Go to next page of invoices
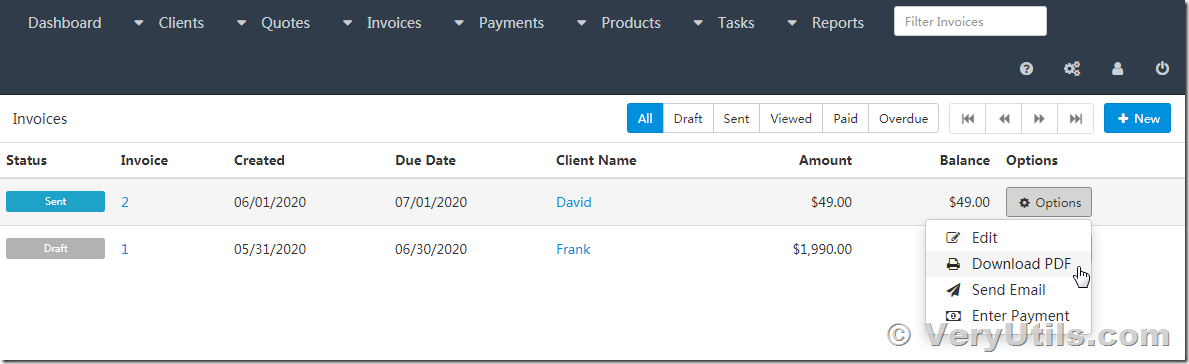This screenshot has width=1189, height=364. click(x=1040, y=118)
